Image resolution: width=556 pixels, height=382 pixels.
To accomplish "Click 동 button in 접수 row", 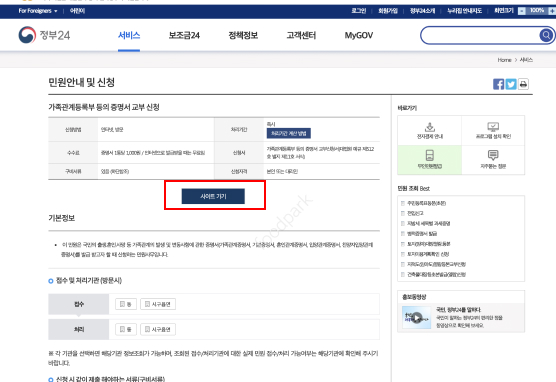I will [x=126, y=304].
